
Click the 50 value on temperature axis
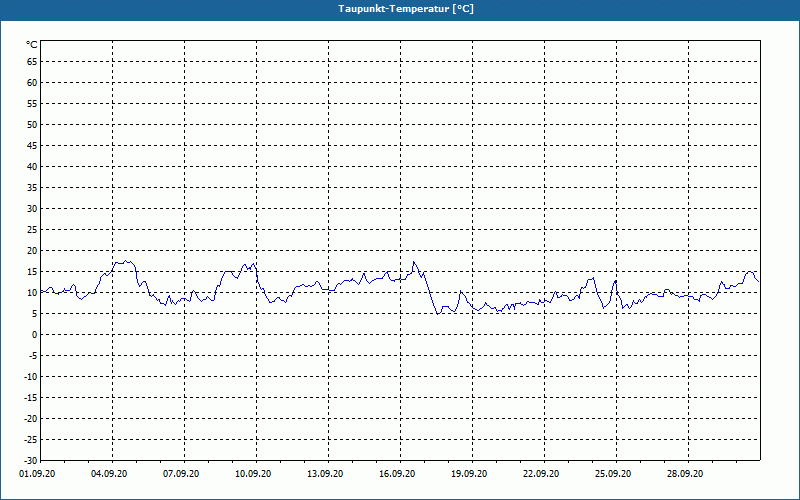tap(32, 124)
